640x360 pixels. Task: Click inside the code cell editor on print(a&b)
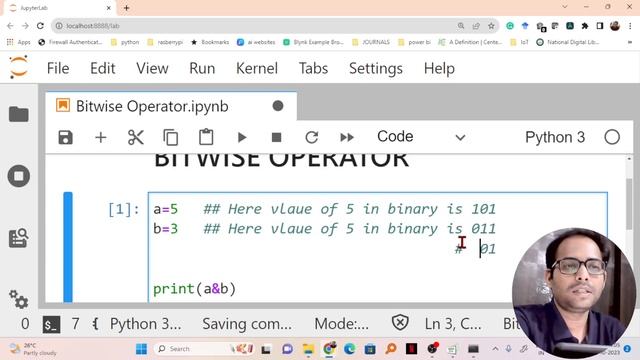(194, 289)
